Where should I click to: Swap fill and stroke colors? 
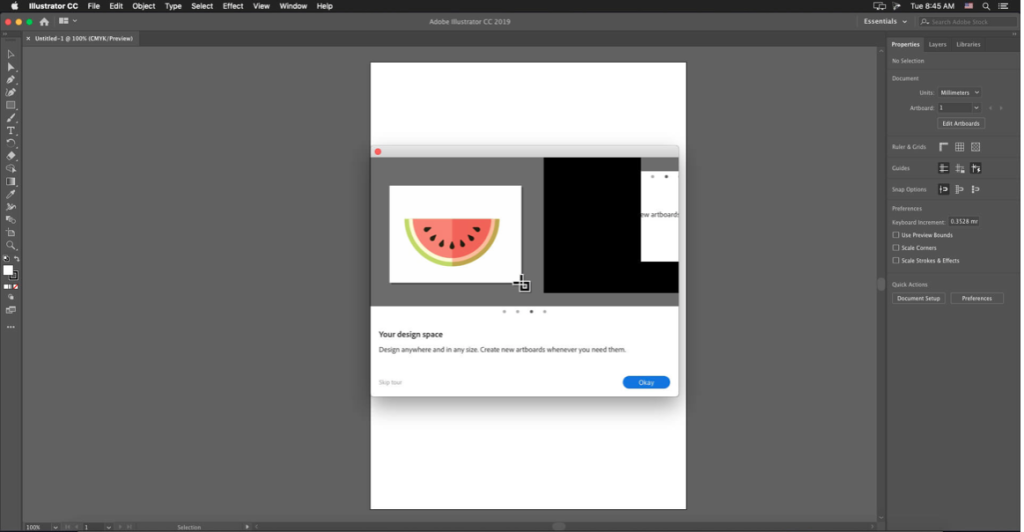16,259
